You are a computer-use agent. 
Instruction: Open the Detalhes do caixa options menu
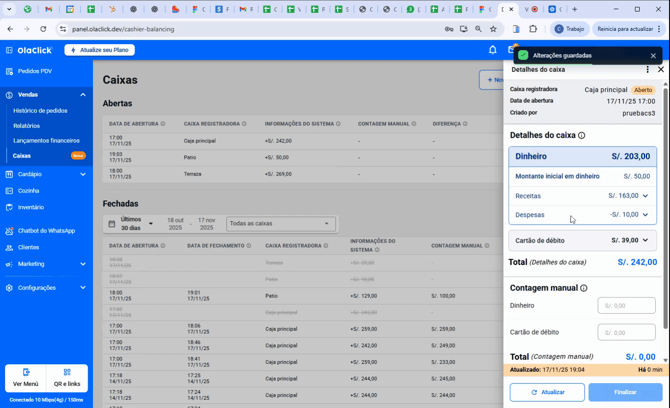coord(647,69)
